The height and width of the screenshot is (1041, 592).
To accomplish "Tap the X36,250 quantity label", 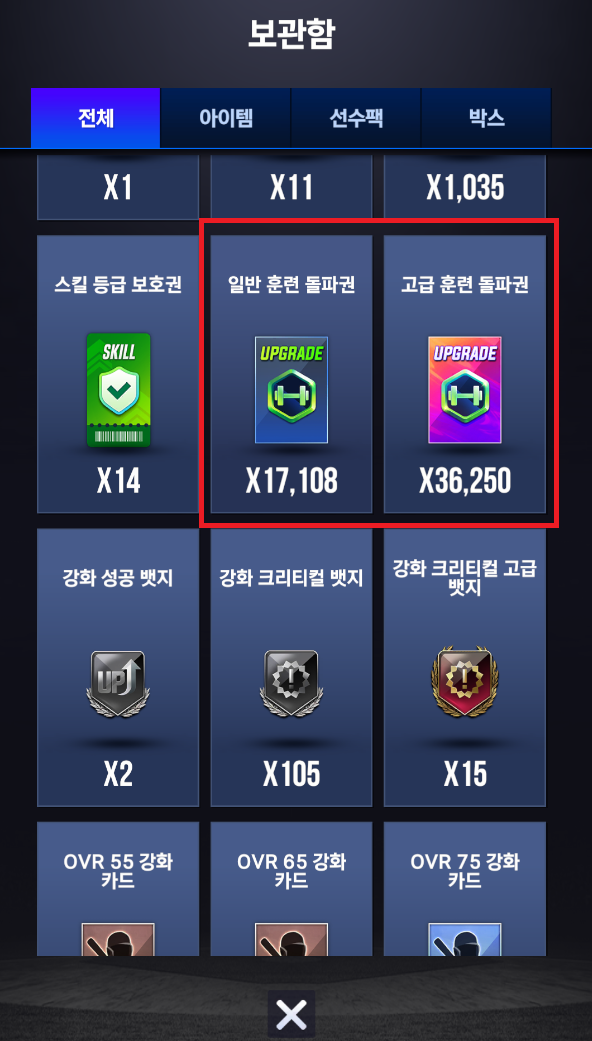I will (x=465, y=481).
